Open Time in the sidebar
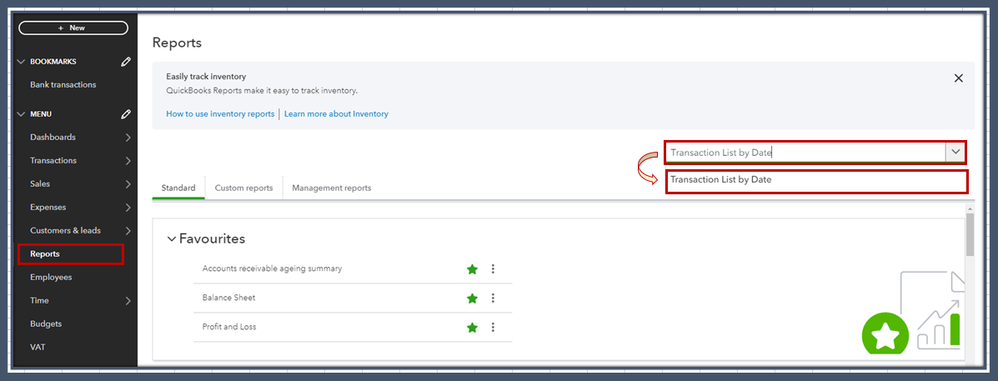Screen dimensions: 998x381 pos(39,301)
